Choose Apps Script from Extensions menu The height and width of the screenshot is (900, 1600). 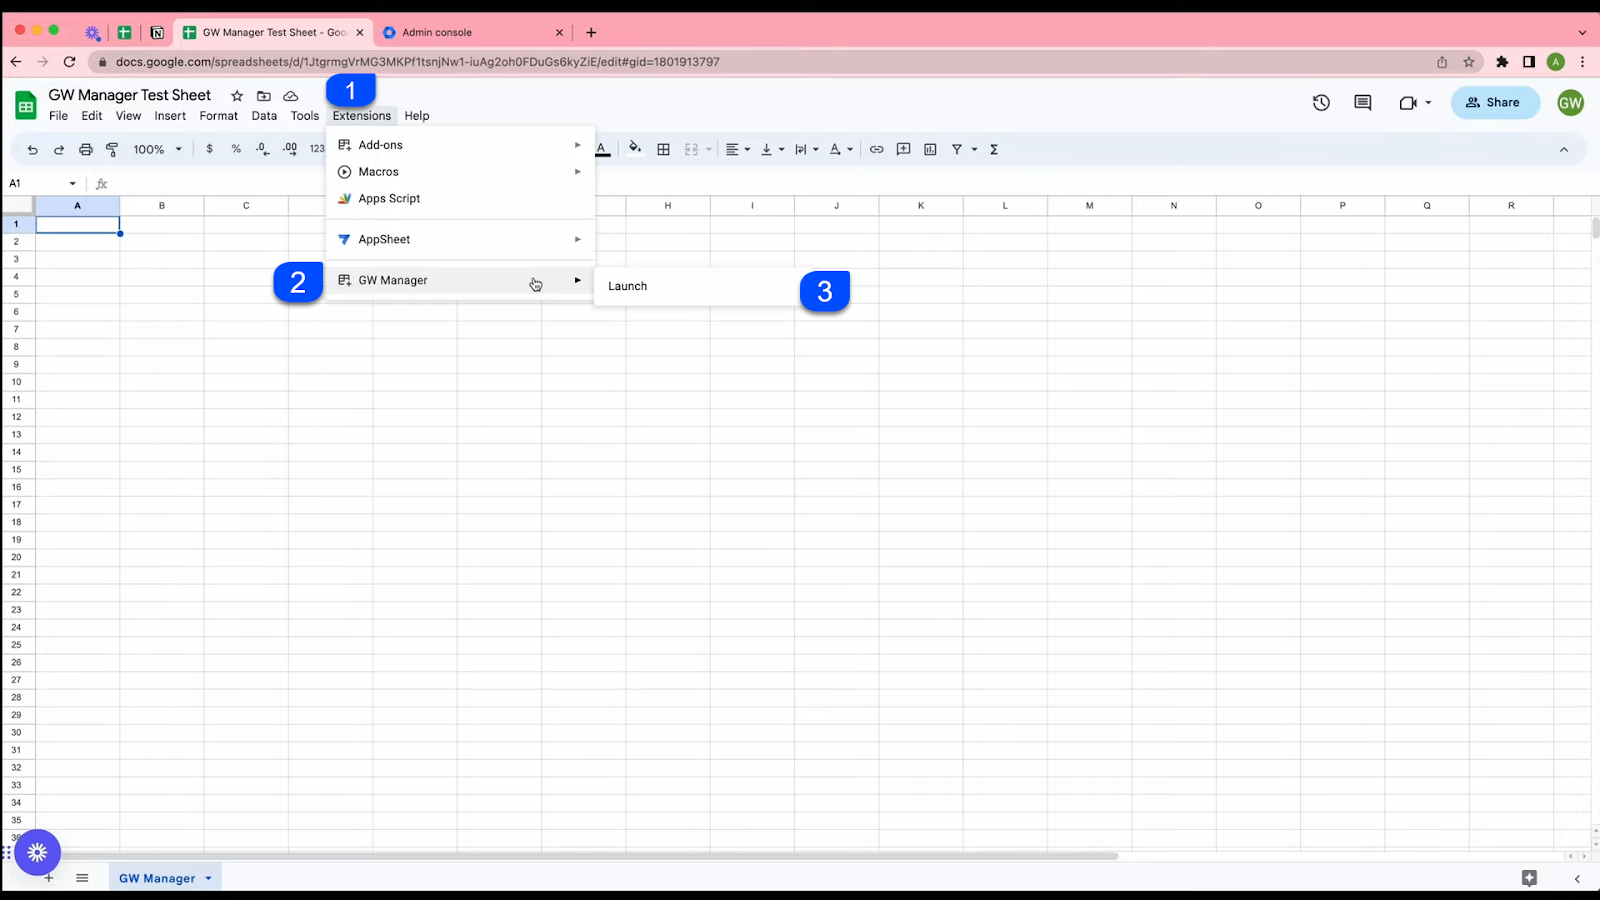coord(460,199)
